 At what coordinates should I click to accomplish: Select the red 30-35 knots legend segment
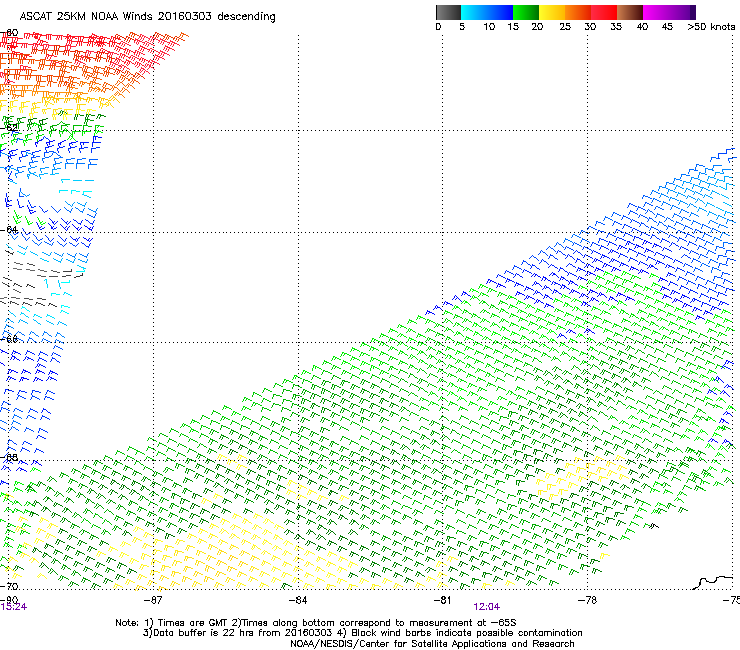(604, 12)
